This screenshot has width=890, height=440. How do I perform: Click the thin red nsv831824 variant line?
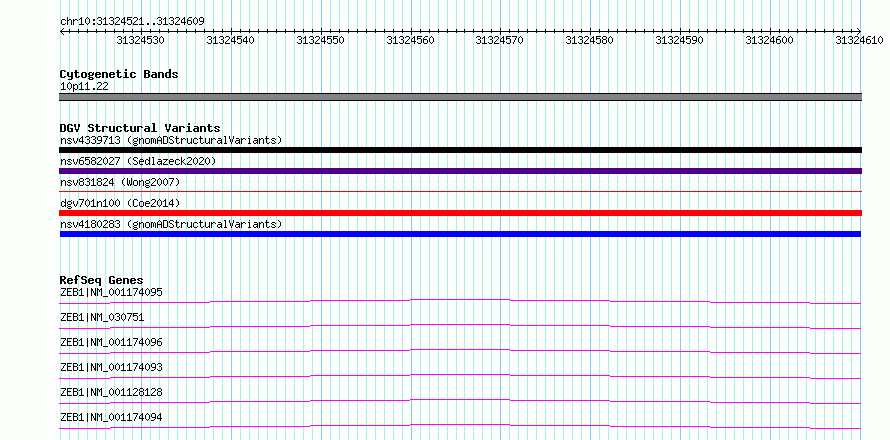tap(460, 192)
